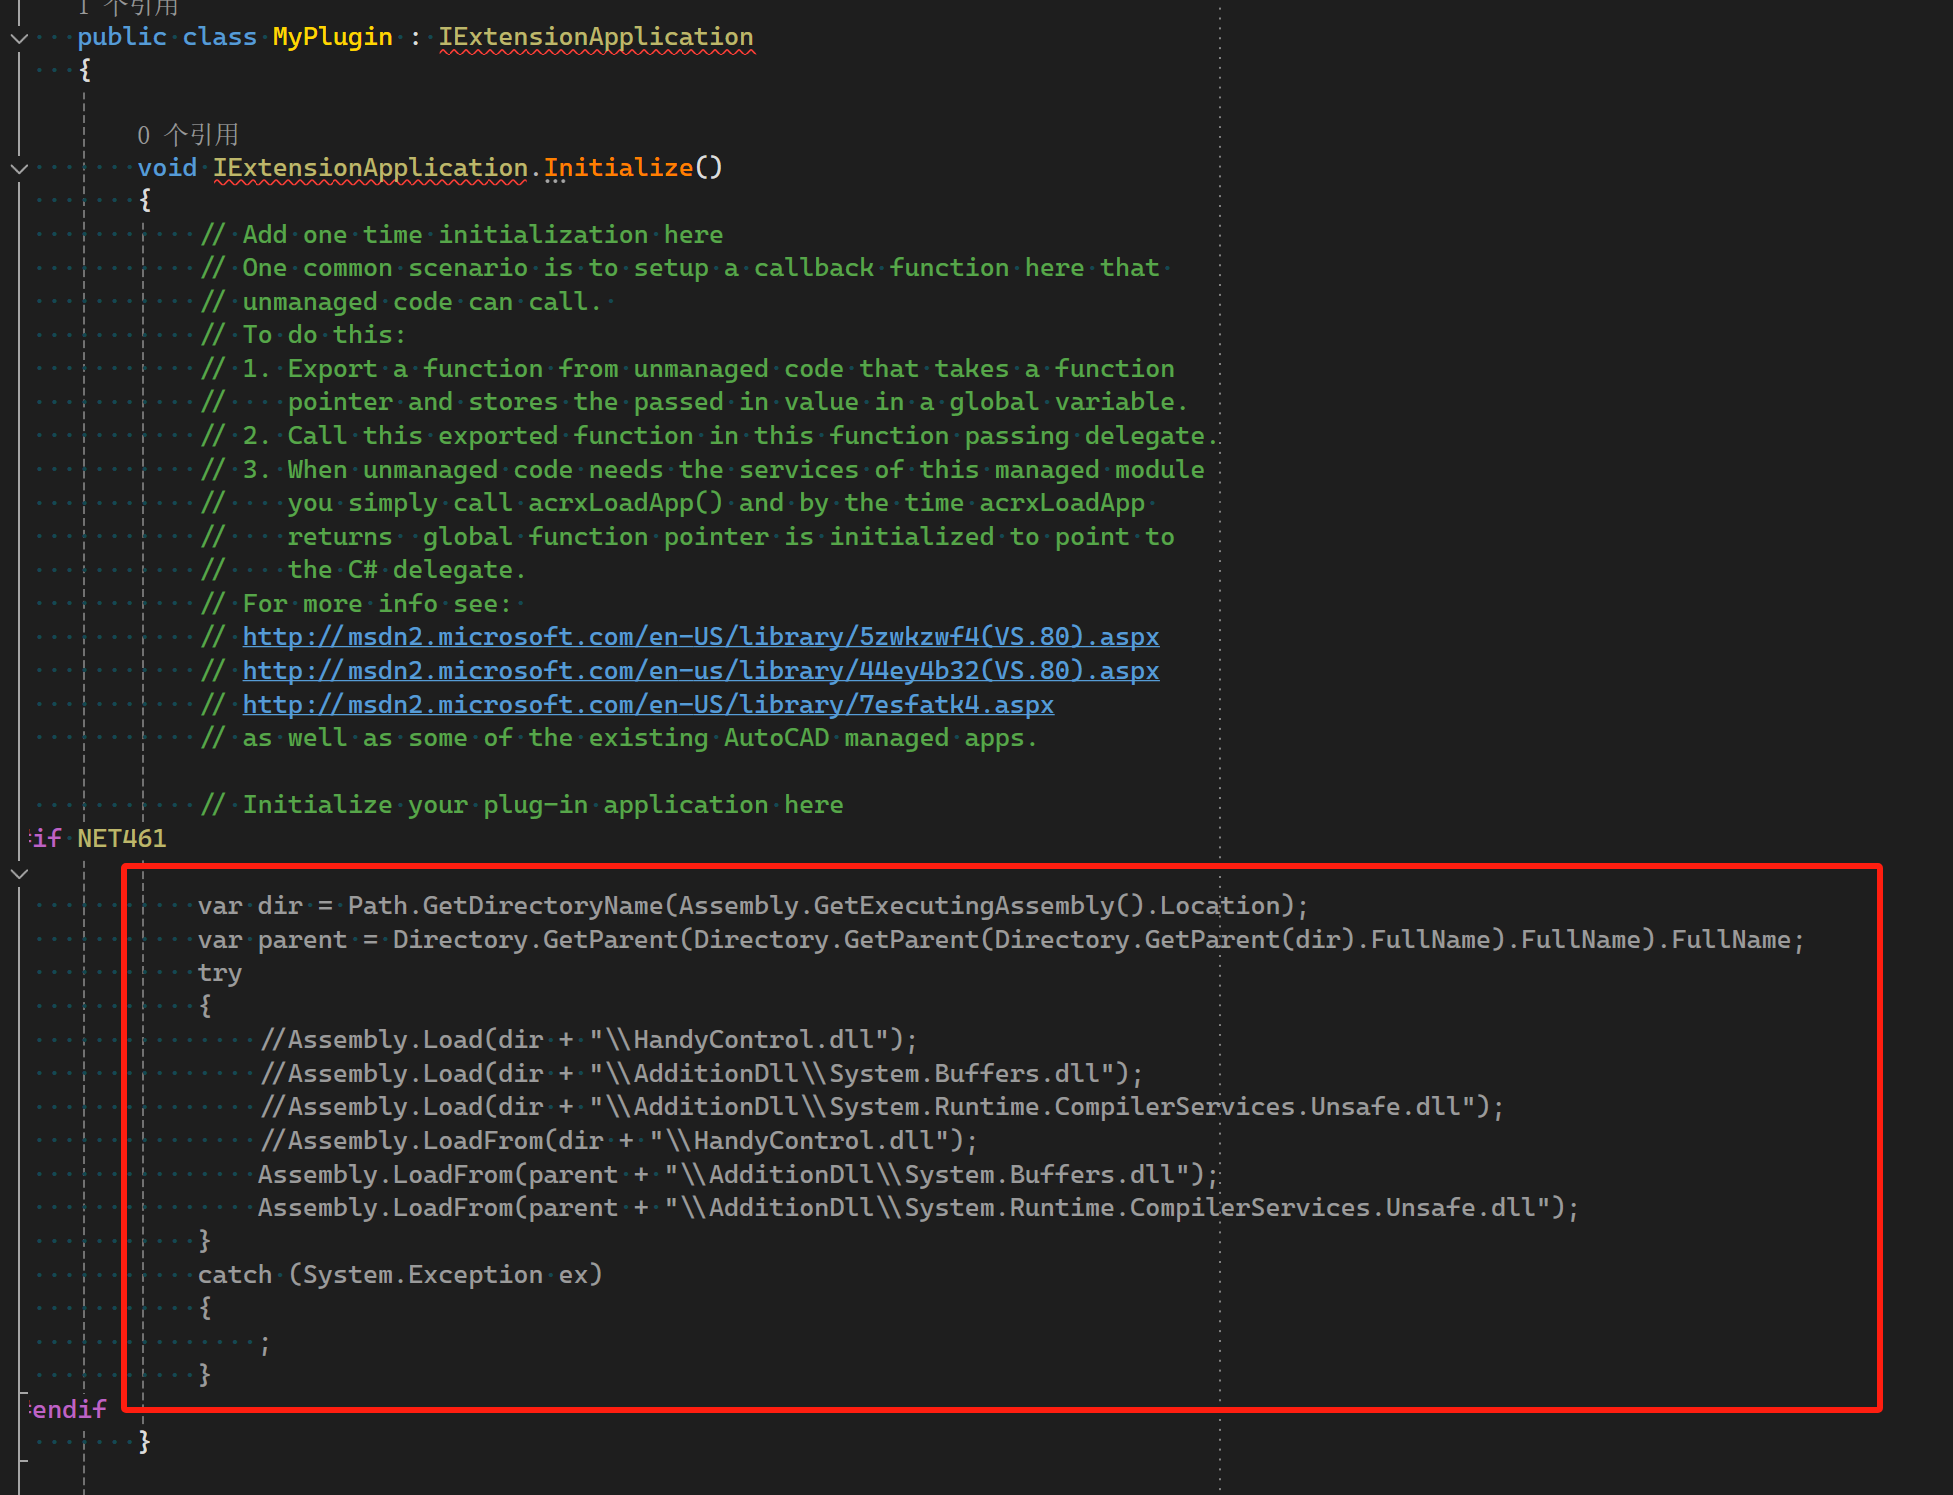The height and width of the screenshot is (1495, 1953).
Task: Open the 7esfatk4.aspx MSDN link
Action: point(647,705)
